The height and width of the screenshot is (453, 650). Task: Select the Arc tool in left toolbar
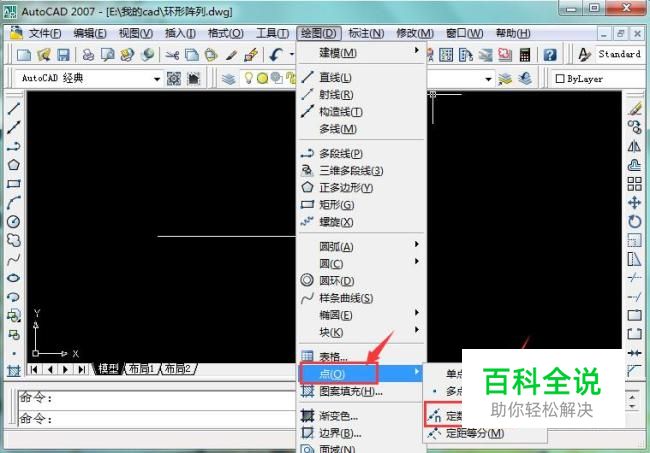coord(14,203)
